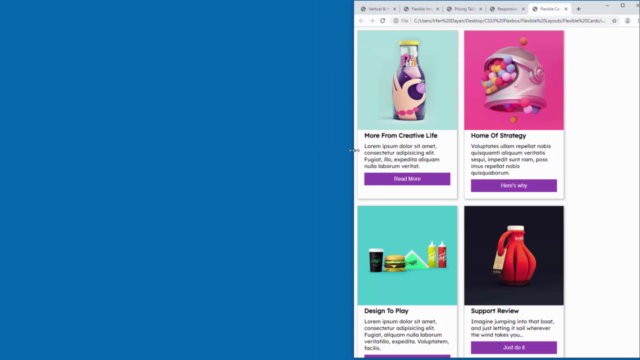
Task: Click the 'More From Creative Life' heading
Action: pyautogui.click(x=400, y=136)
